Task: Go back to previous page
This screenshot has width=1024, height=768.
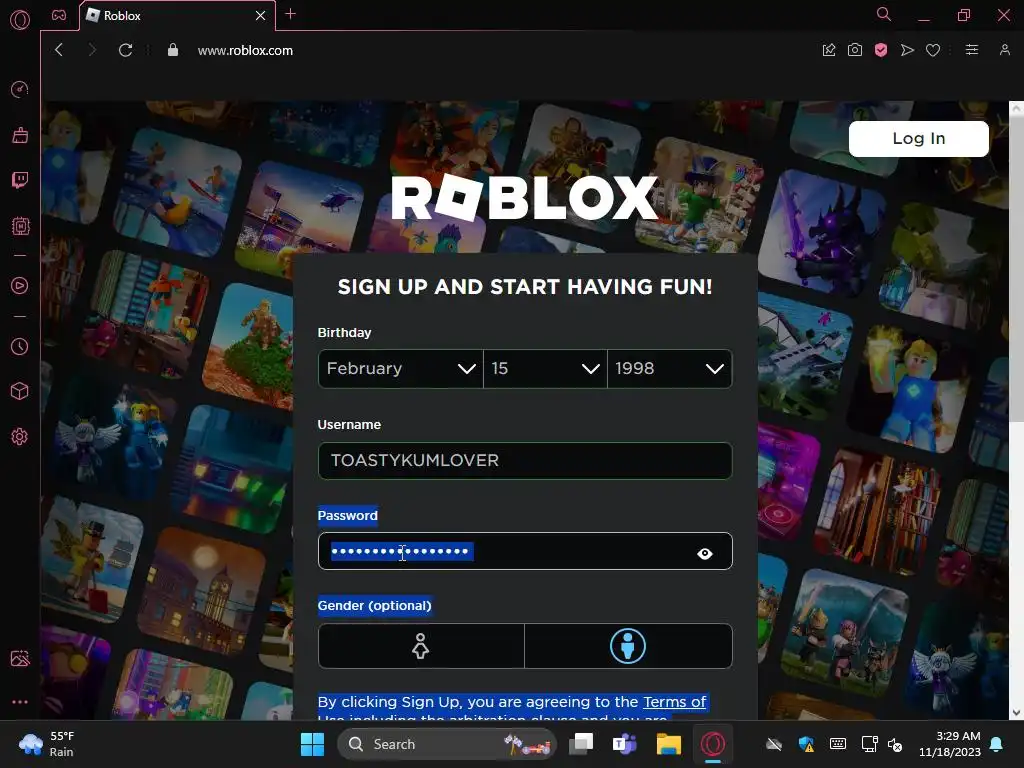Action: 59,50
